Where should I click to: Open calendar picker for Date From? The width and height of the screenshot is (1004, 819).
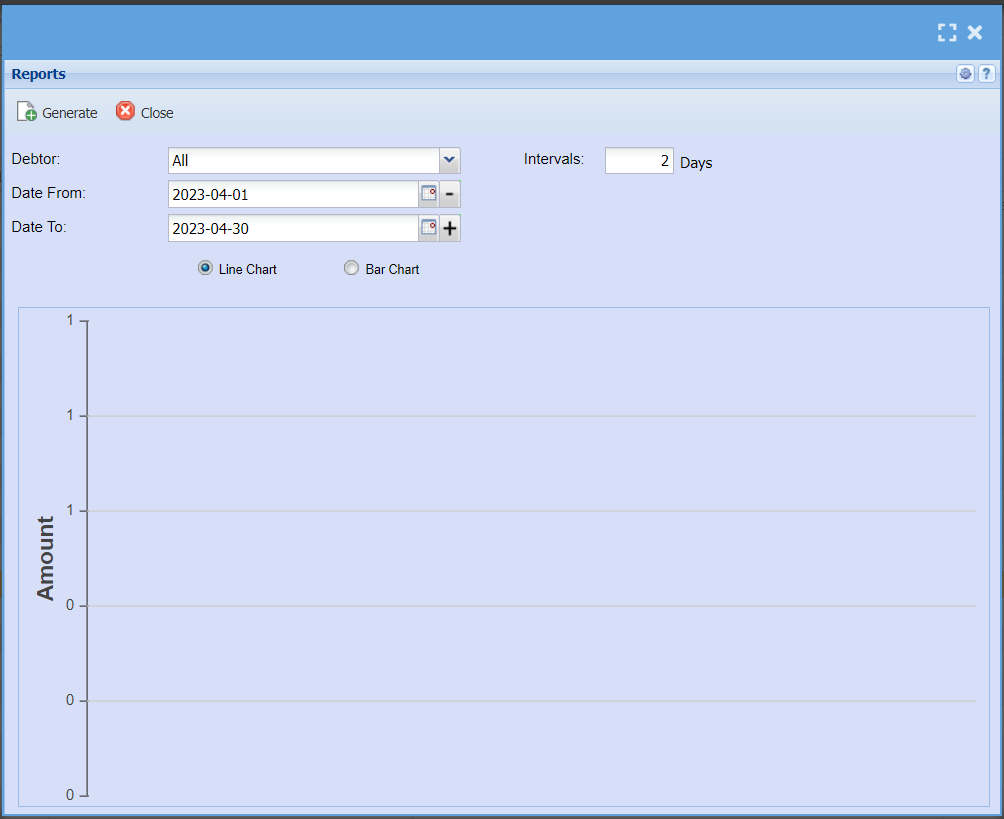tap(428, 194)
